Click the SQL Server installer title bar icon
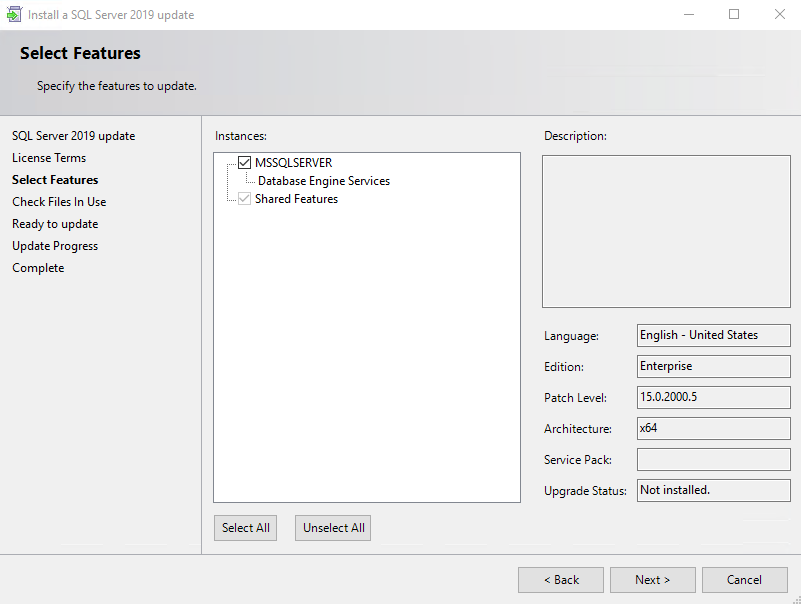Viewport: 801px width, 604px height. pyautogui.click(x=14, y=15)
